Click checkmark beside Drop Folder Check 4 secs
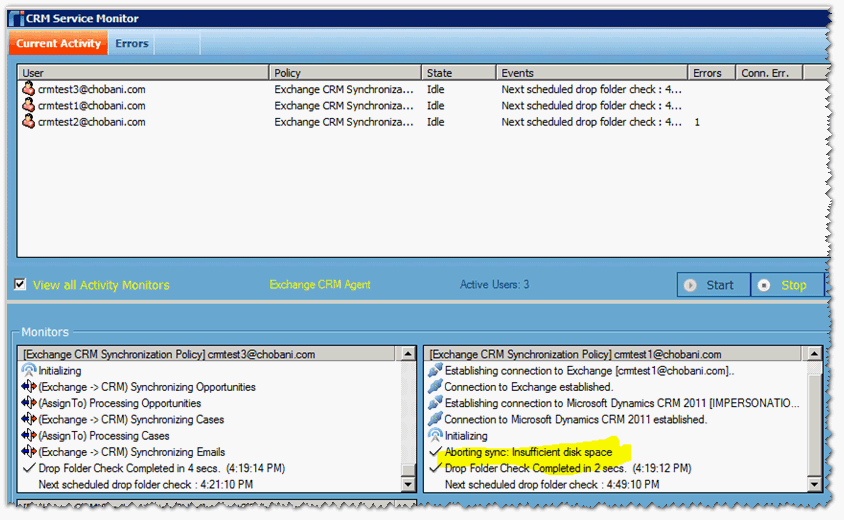 click(x=29, y=467)
